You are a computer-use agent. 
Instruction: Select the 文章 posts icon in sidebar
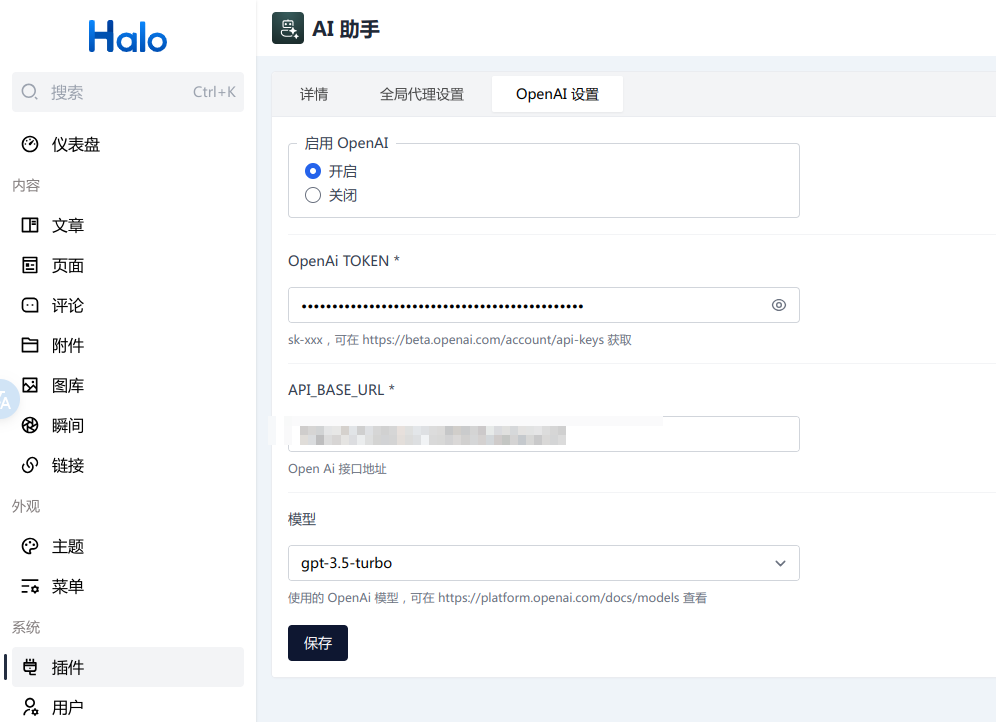click(x=28, y=225)
